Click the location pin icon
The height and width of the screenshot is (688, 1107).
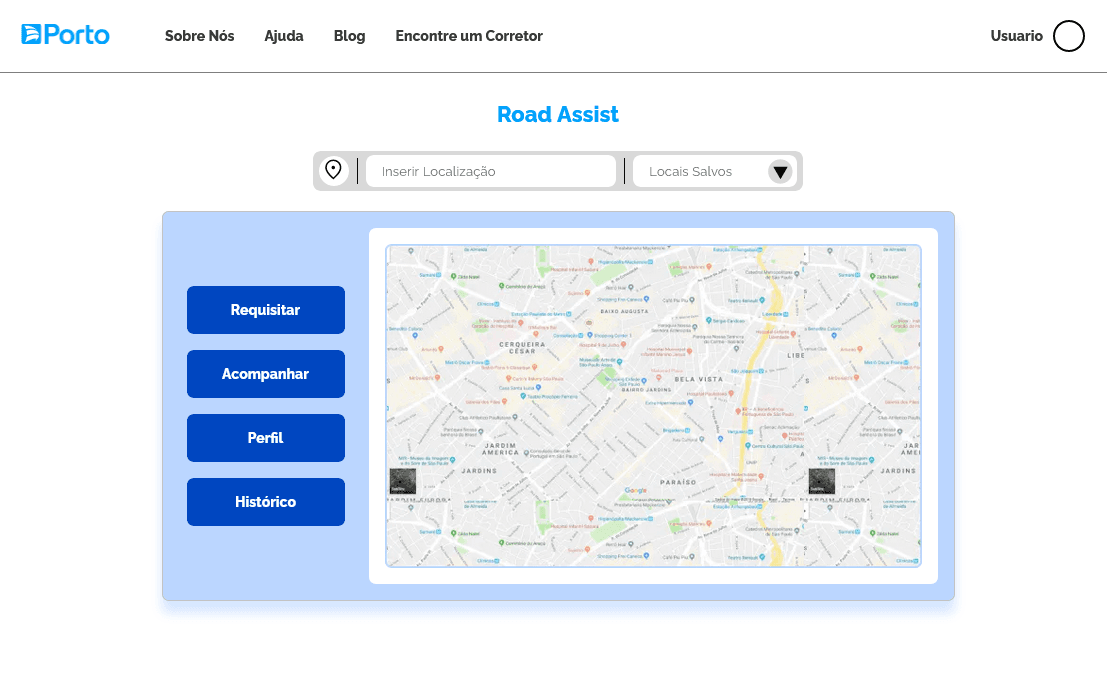(x=333, y=170)
